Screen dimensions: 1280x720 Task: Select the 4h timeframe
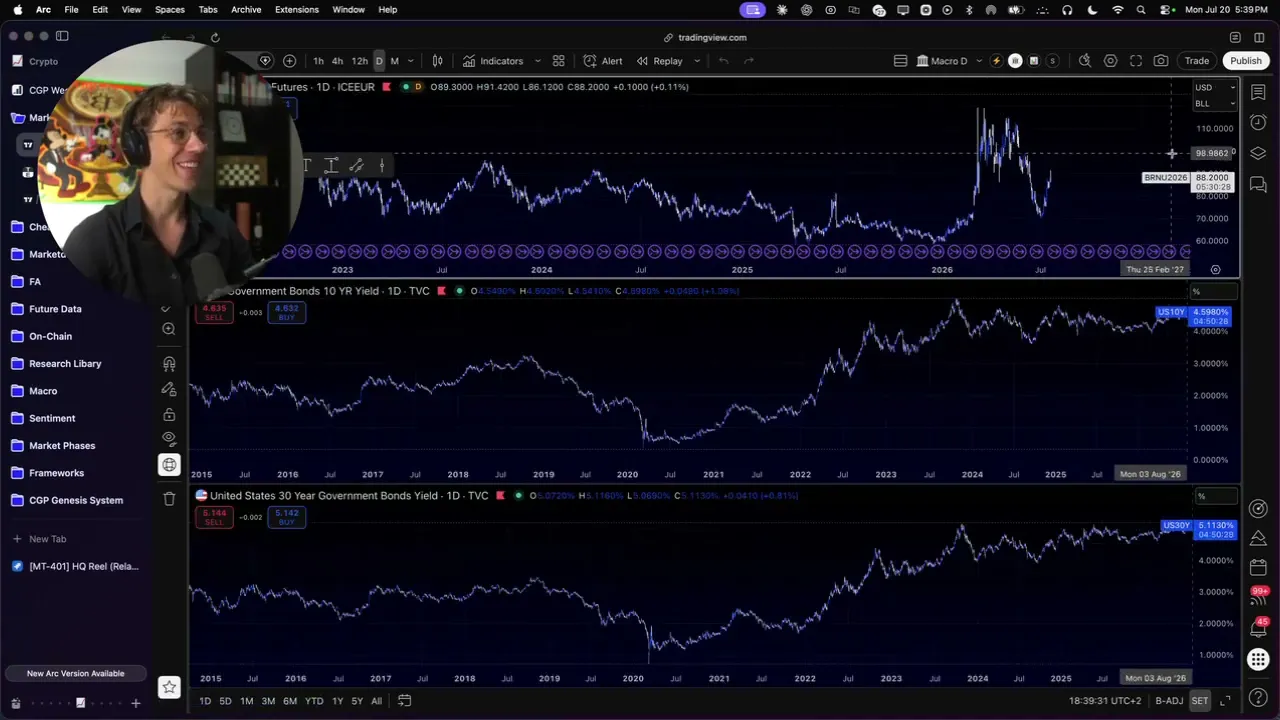click(x=337, y=61)
